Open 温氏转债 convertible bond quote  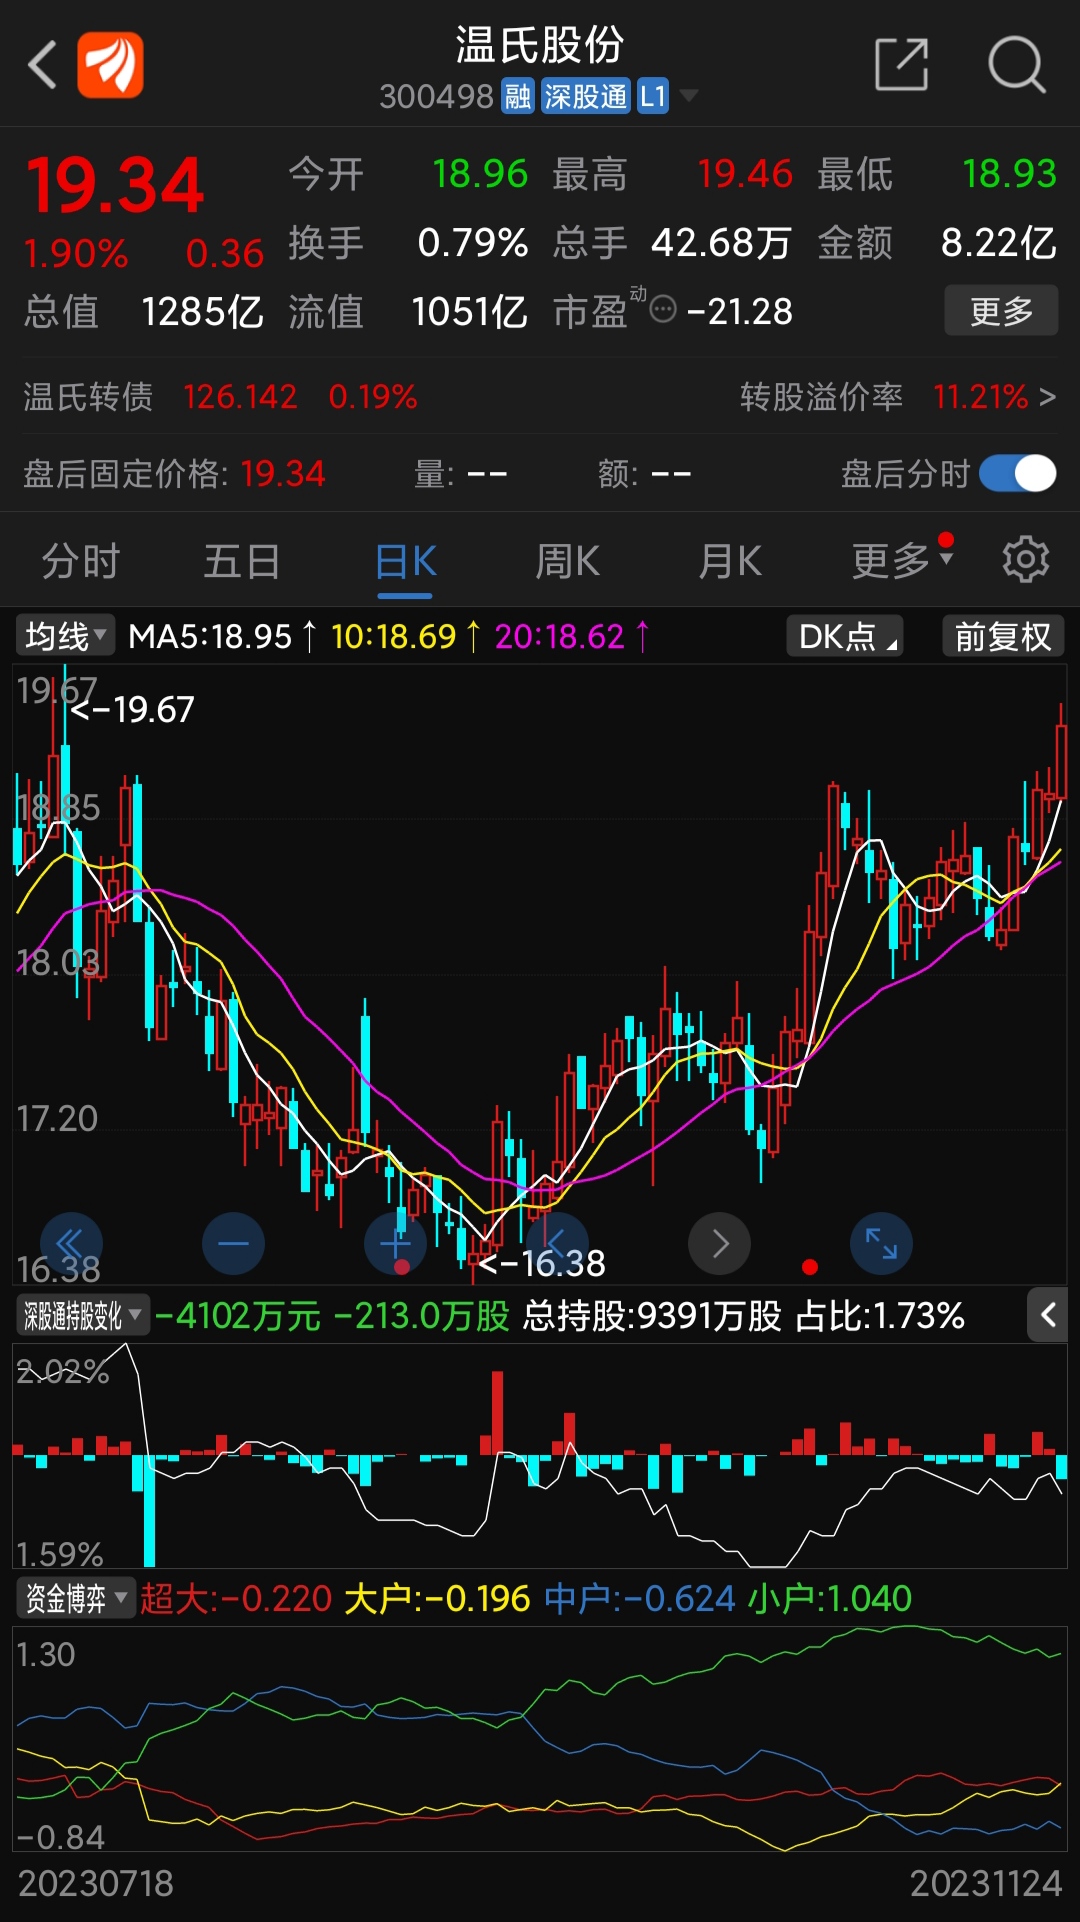(220, 397)
